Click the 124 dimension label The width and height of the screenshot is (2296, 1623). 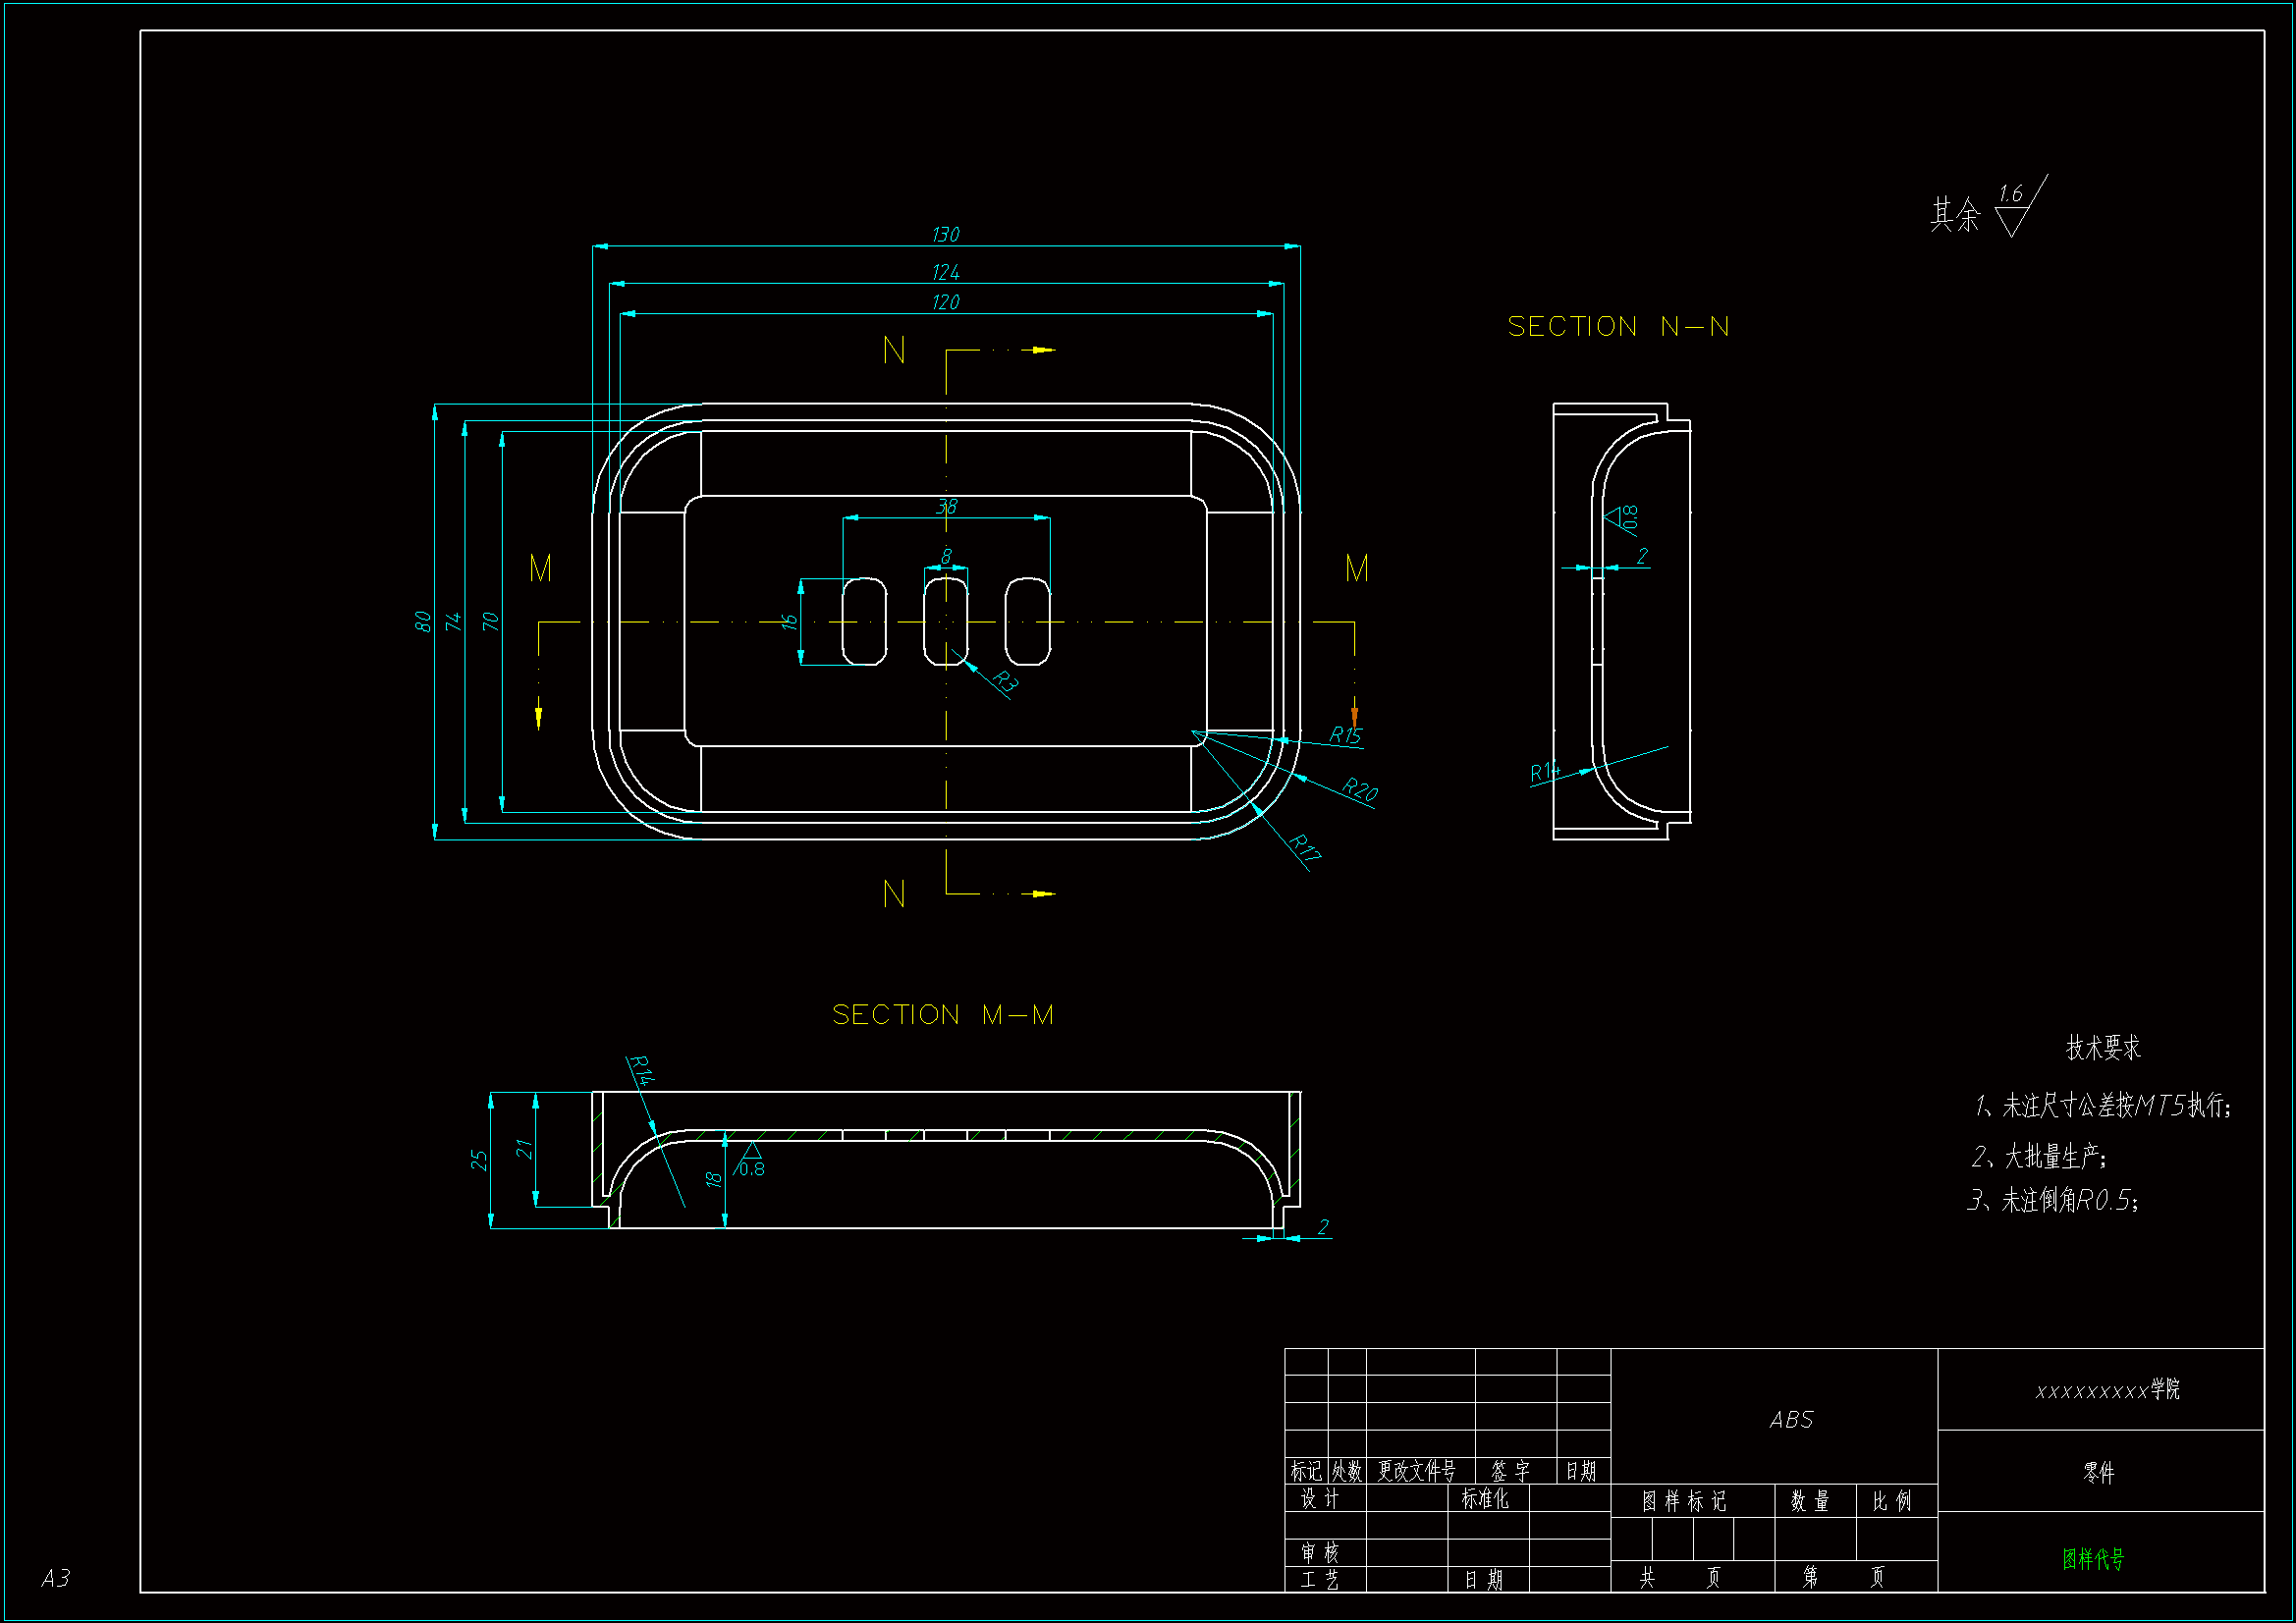pyautogui.click(x=945, y=273)
